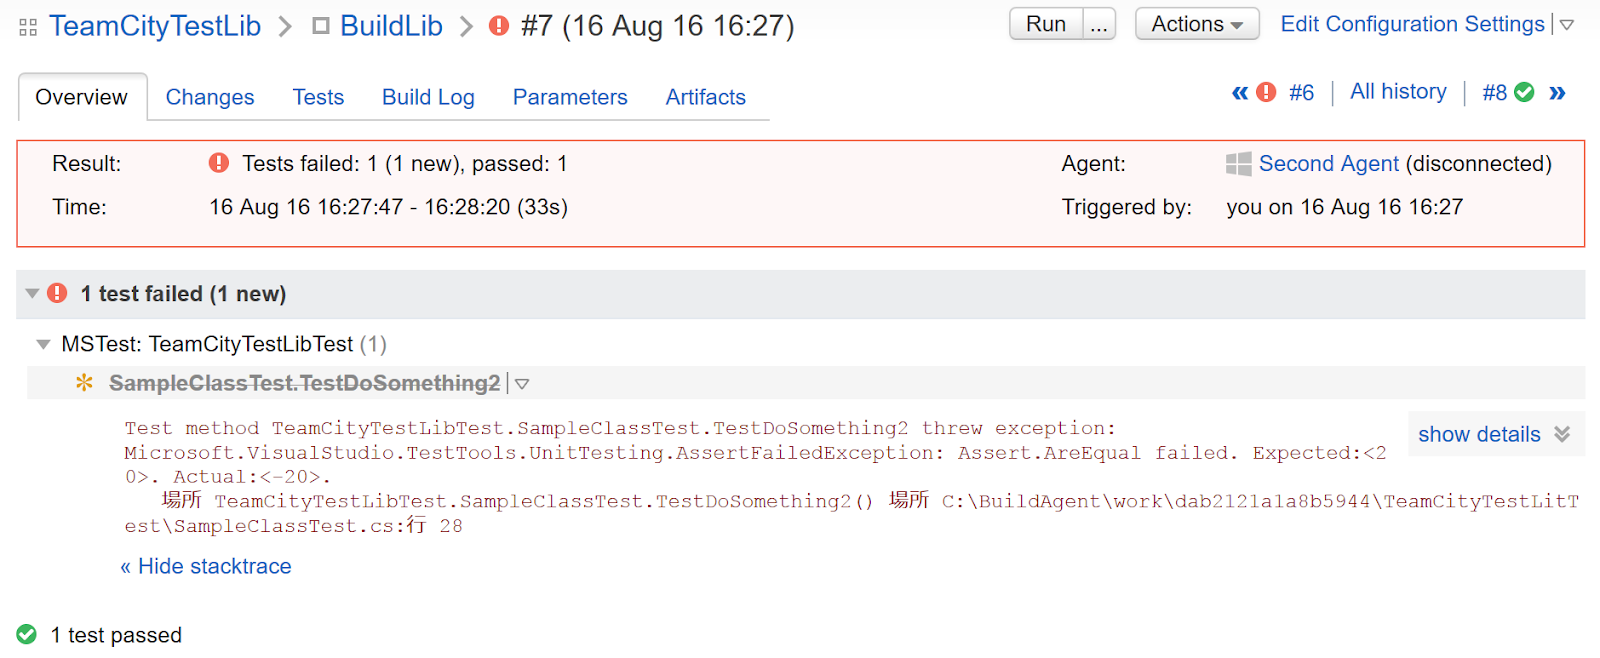Click the Hide stacktrace link

pos(206,566)
